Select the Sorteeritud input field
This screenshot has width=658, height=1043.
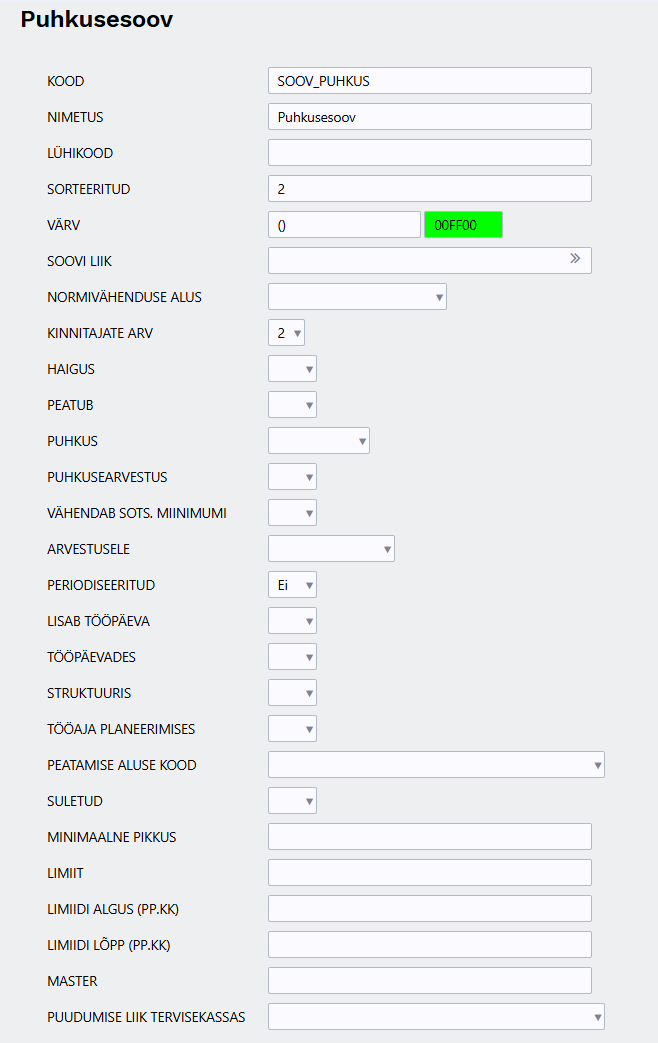tap(429, 189)
